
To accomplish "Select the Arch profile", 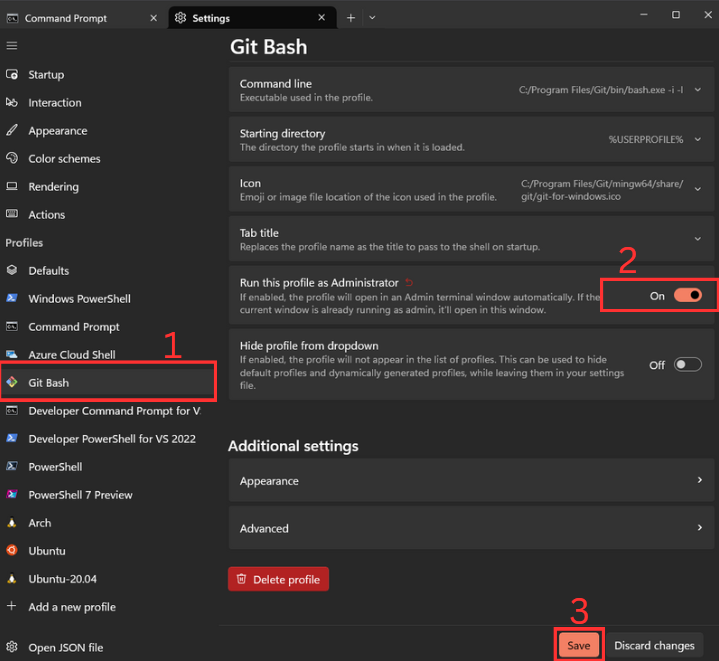I will tap(108, 522).
